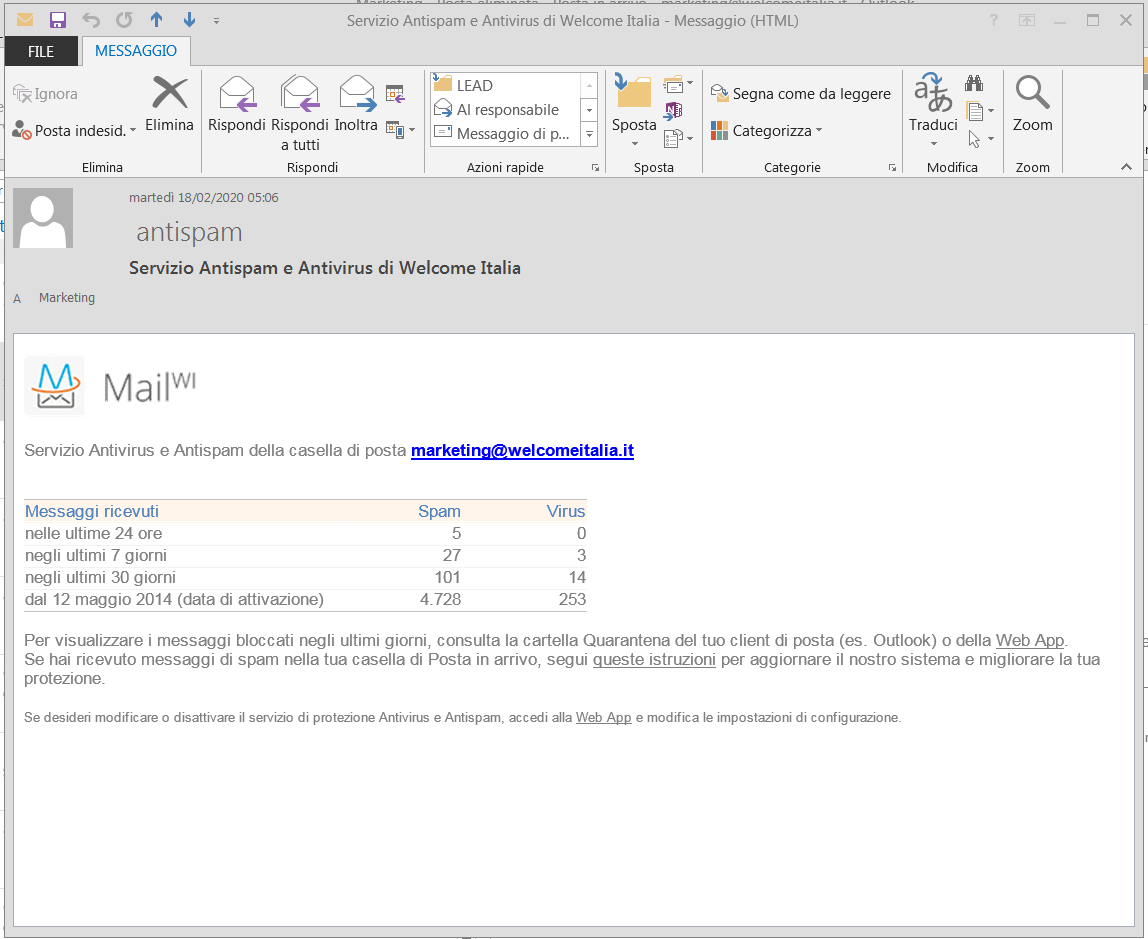This screenshot has width=1148, height=939.
Task: Click the Virus column header
Action: pos(566,511)
